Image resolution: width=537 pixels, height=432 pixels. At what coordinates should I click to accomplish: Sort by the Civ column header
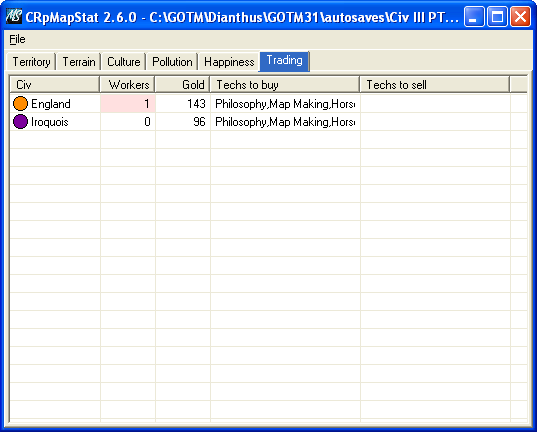(x=55, y=85)
